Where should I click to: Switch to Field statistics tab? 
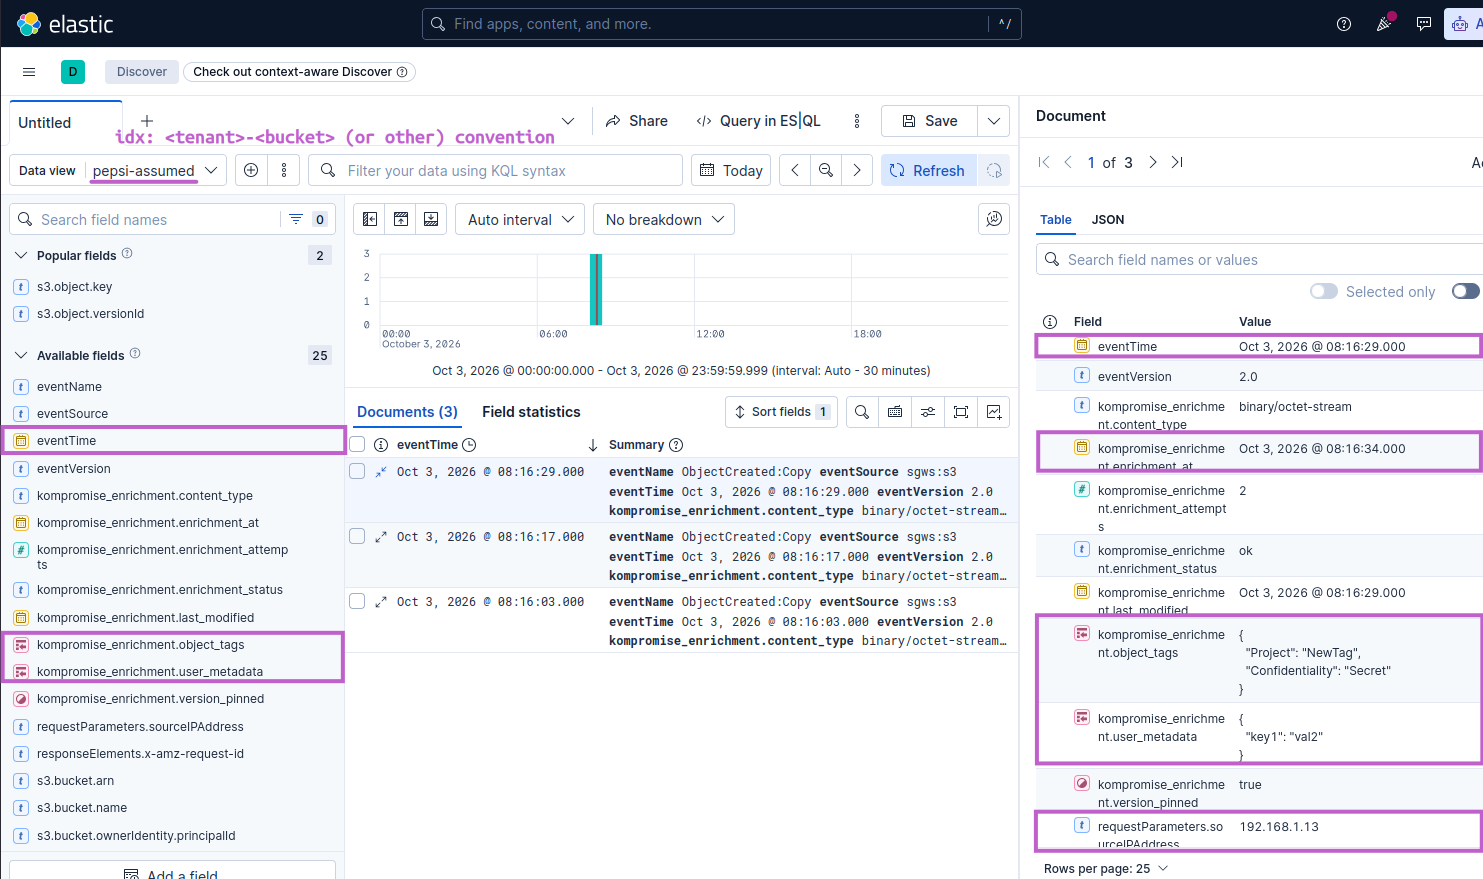(x=531, y=412)
